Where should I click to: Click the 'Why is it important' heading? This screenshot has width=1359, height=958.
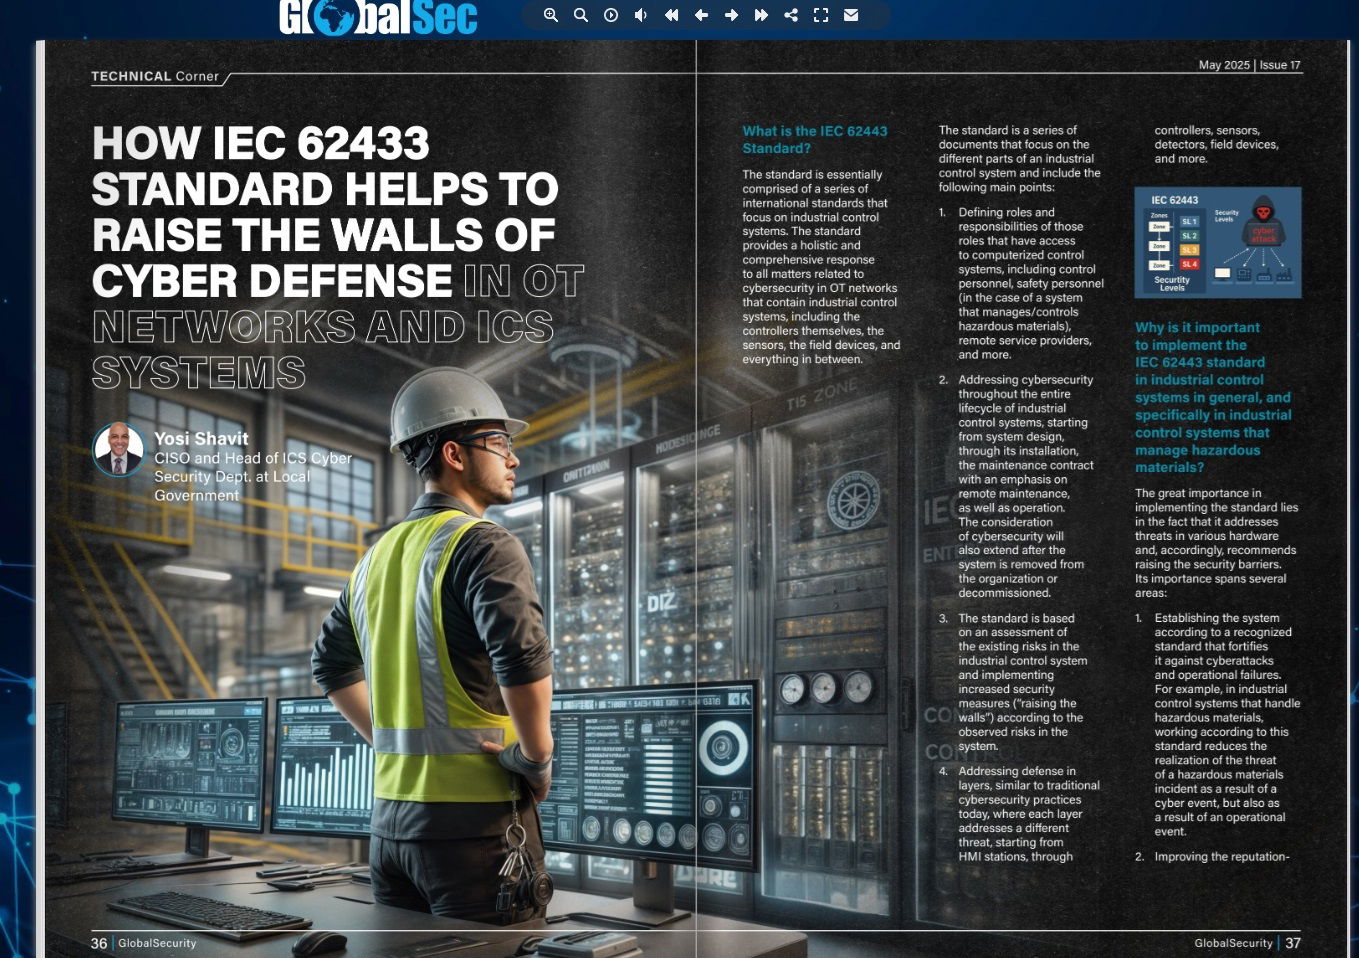[x=1213, y=397]
